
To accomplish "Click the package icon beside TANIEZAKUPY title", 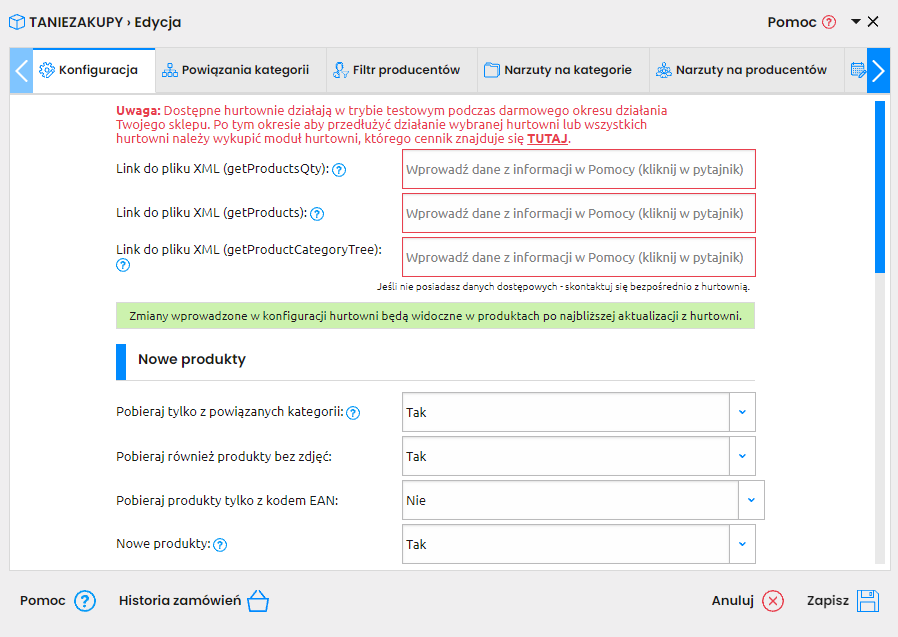I will (17, 19).
